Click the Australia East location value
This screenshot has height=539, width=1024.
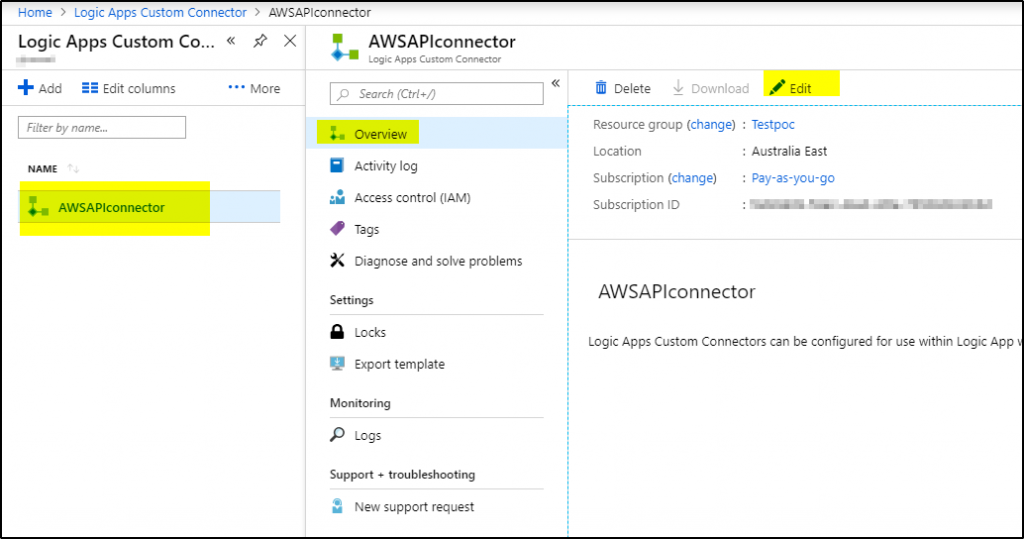(789, 151)
